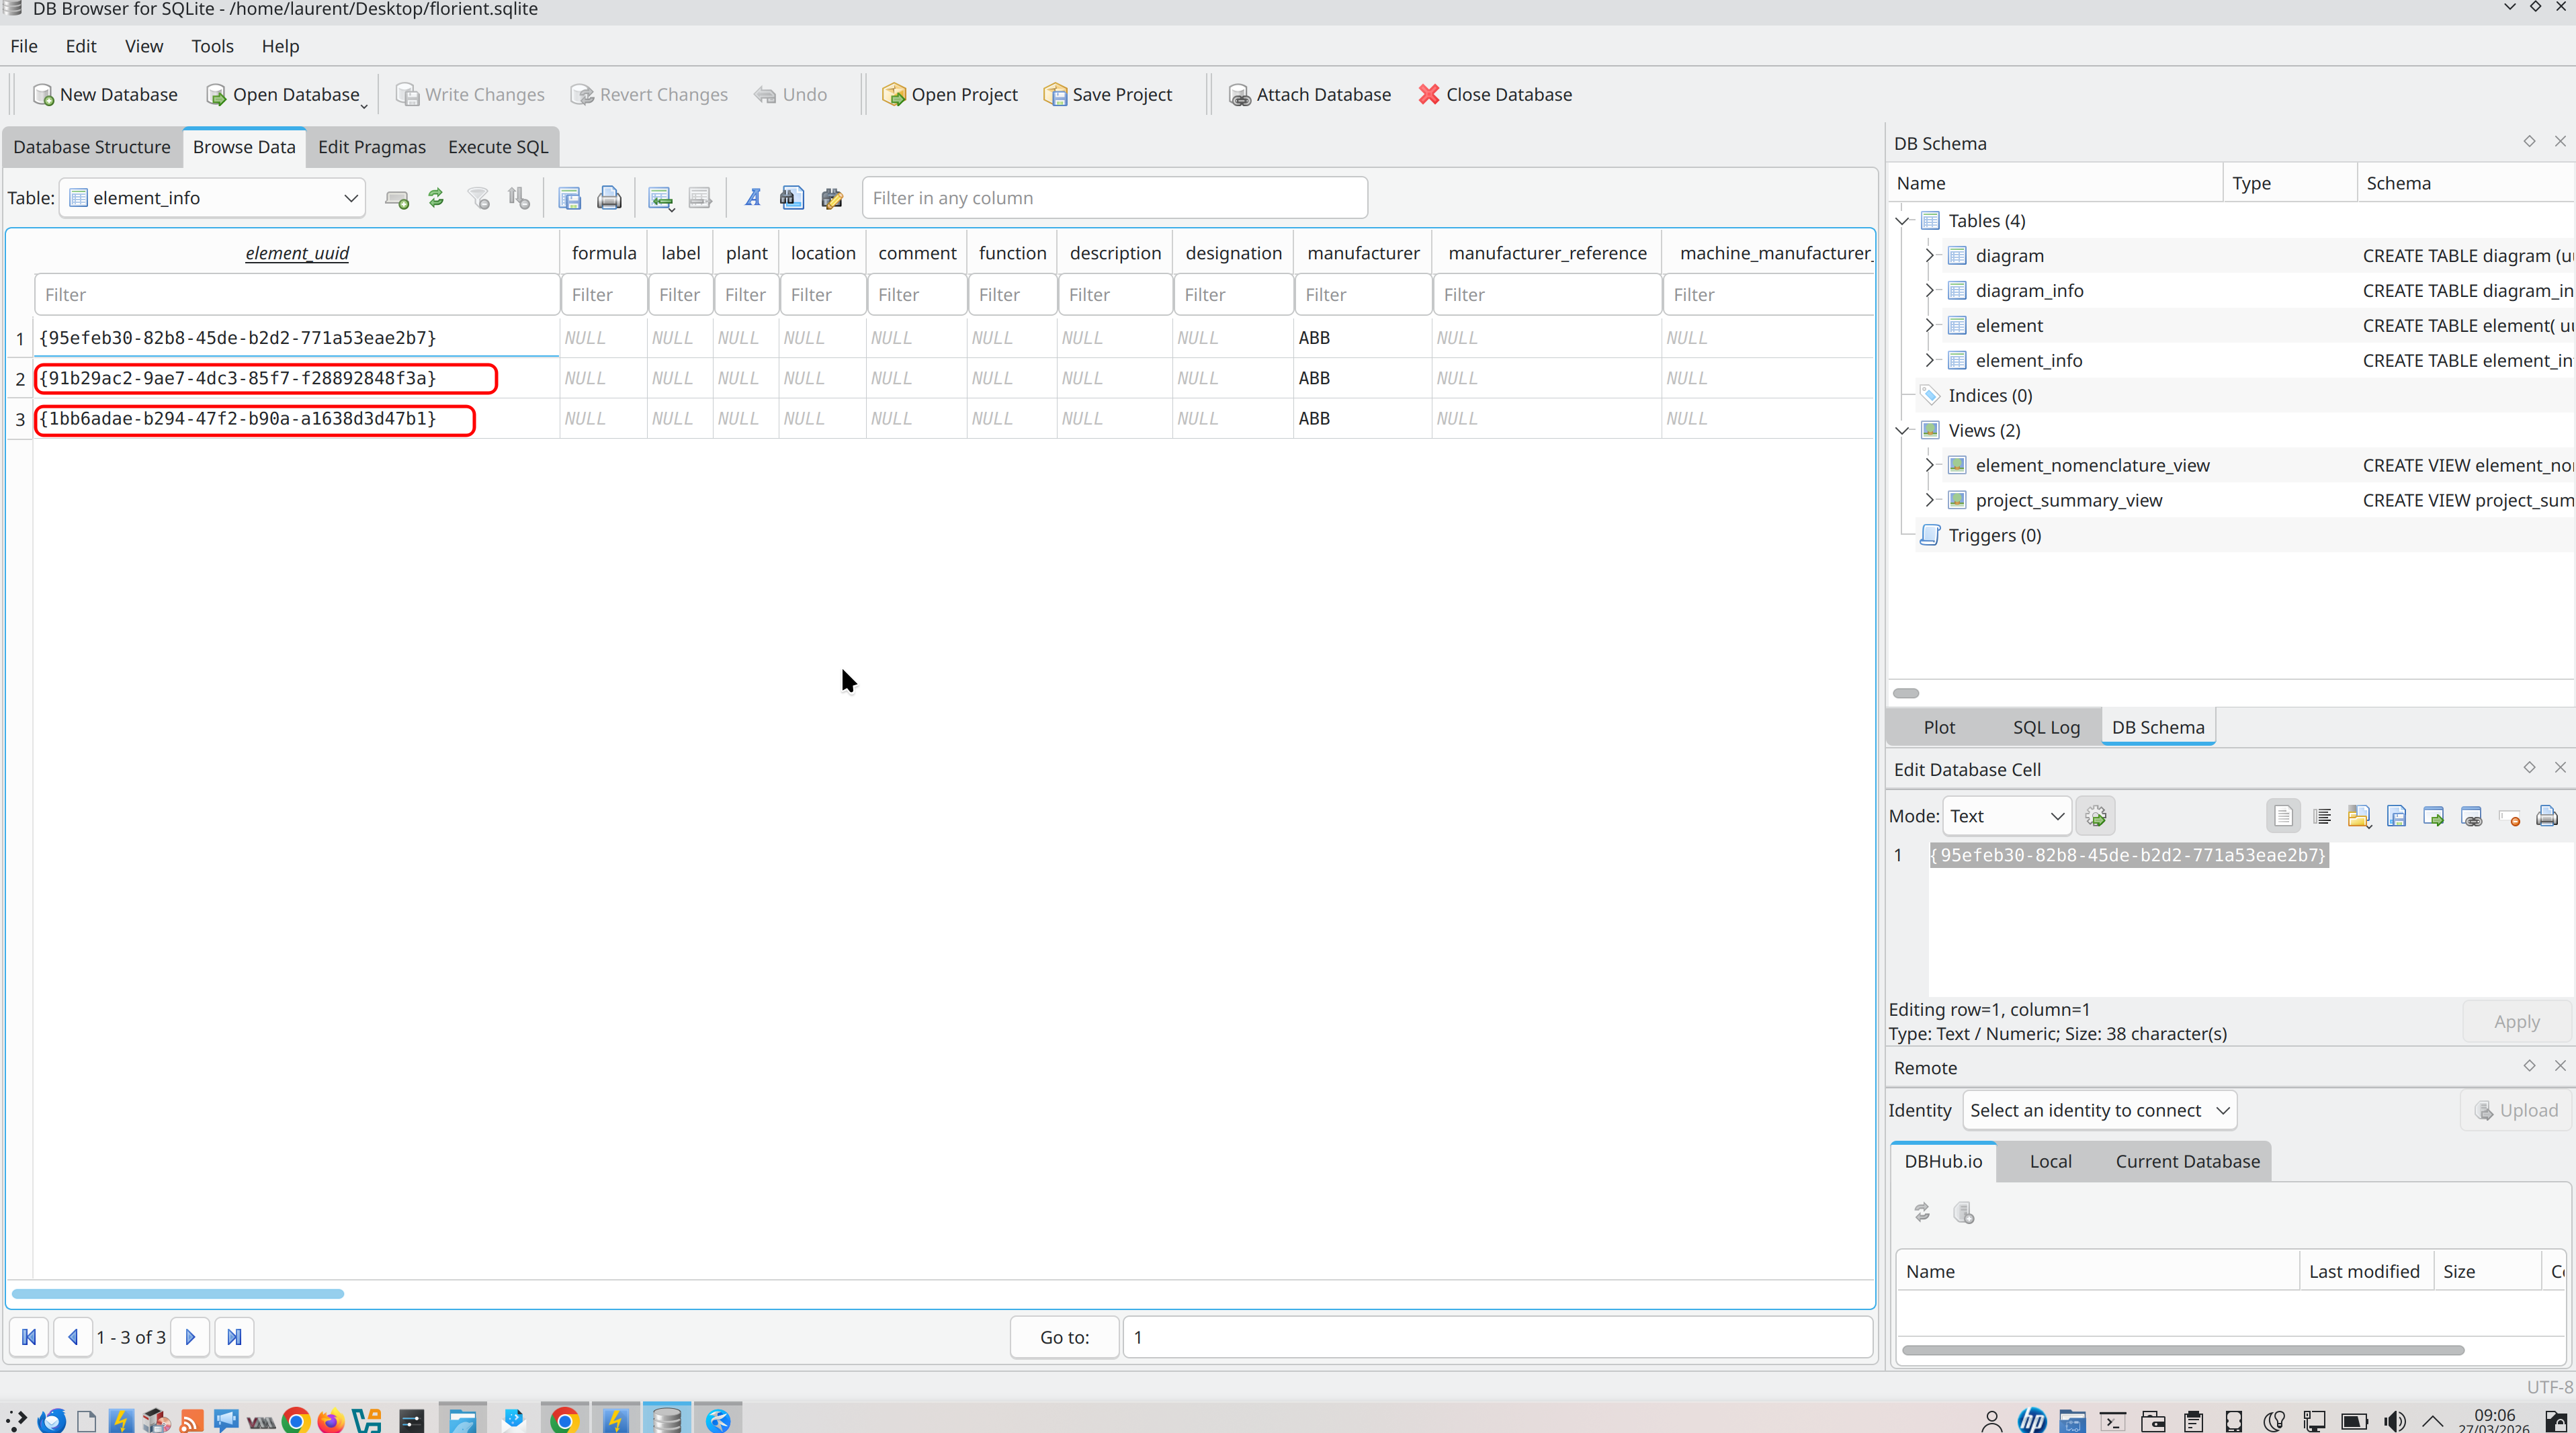This screenshot has width=2576, height=1433.
Task: Float the Edit Database Cell panel
Action: [x=2529, y=769]
